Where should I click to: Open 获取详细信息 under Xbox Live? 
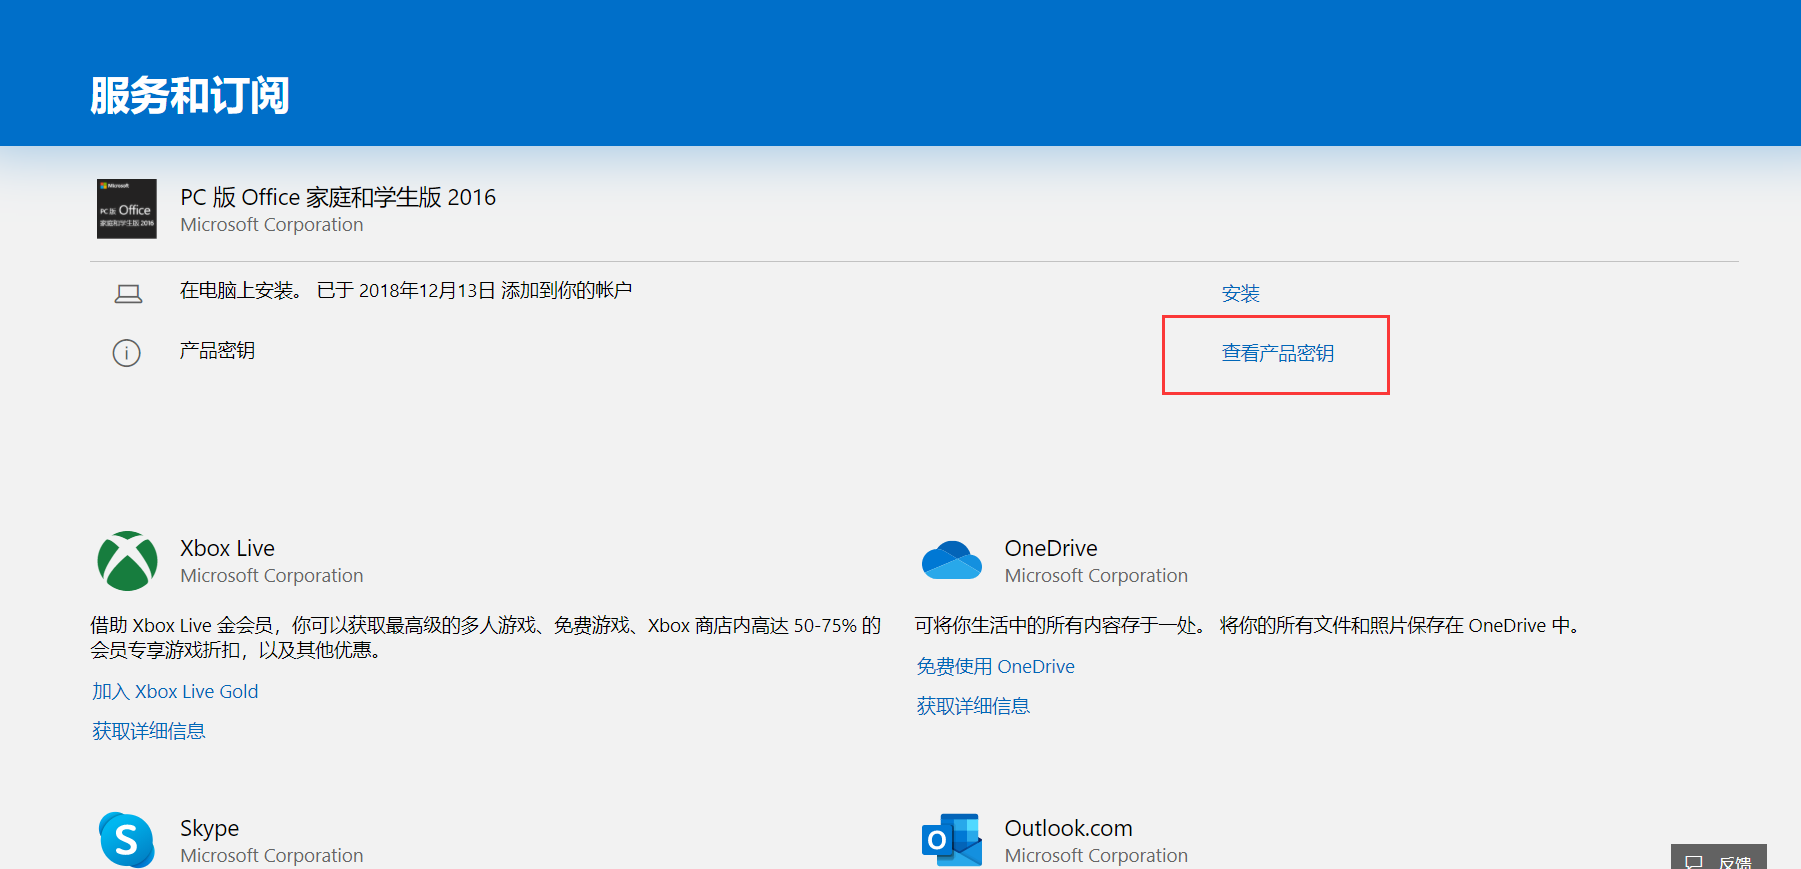click(x=149, y=732)
